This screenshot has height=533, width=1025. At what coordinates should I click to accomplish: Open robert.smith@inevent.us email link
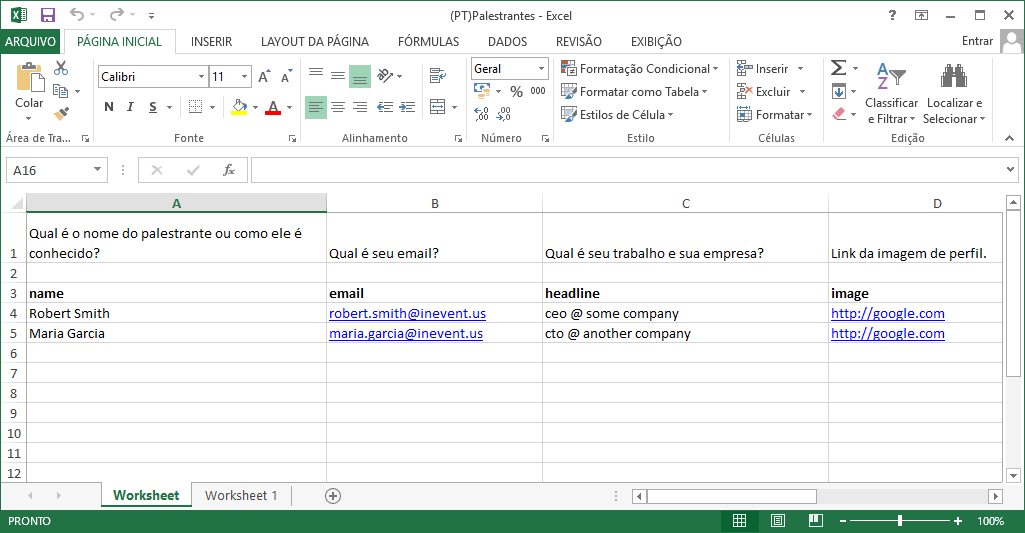[407, 313]
